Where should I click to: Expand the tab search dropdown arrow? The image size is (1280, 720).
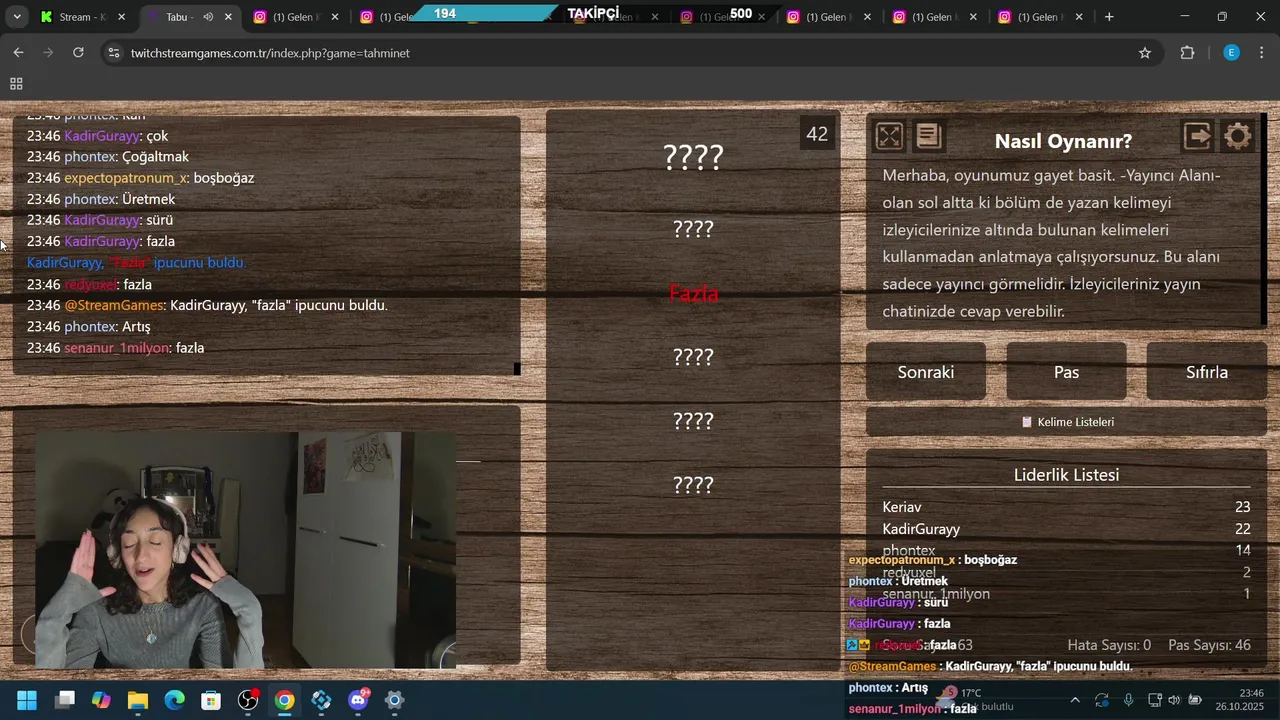[17, 17]
